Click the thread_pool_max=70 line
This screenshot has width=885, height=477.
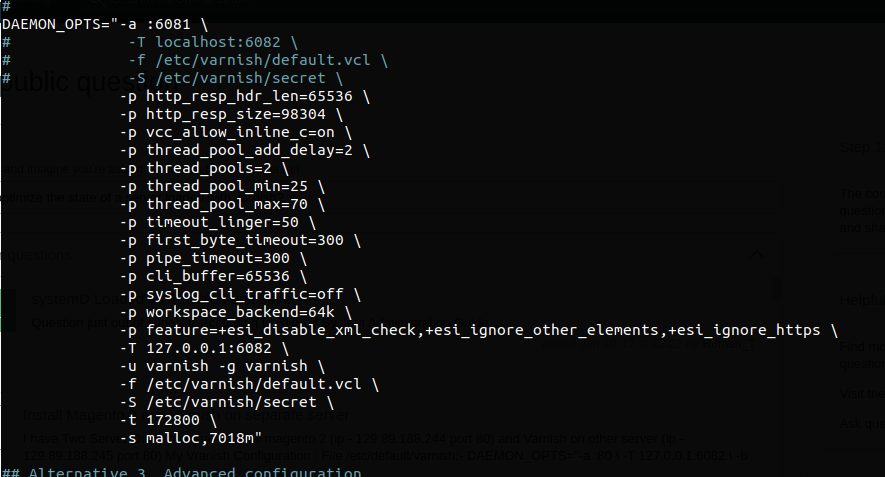(222, 204)
